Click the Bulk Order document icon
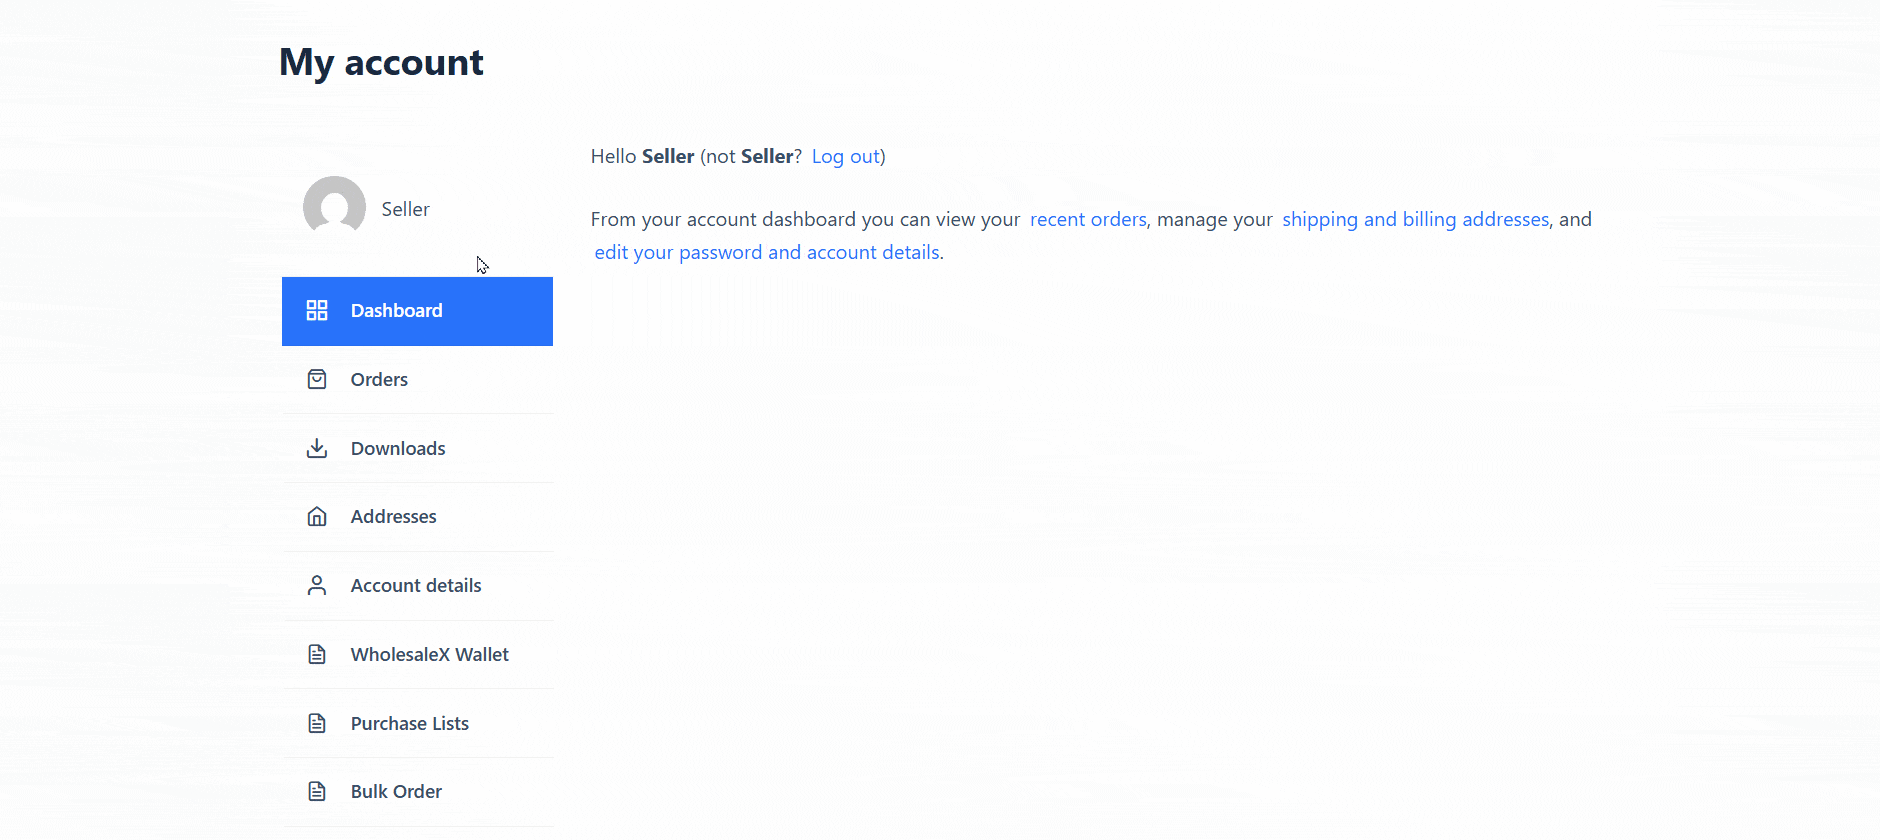The width and height of the screenshot is (1880, 840). (317, 792)
